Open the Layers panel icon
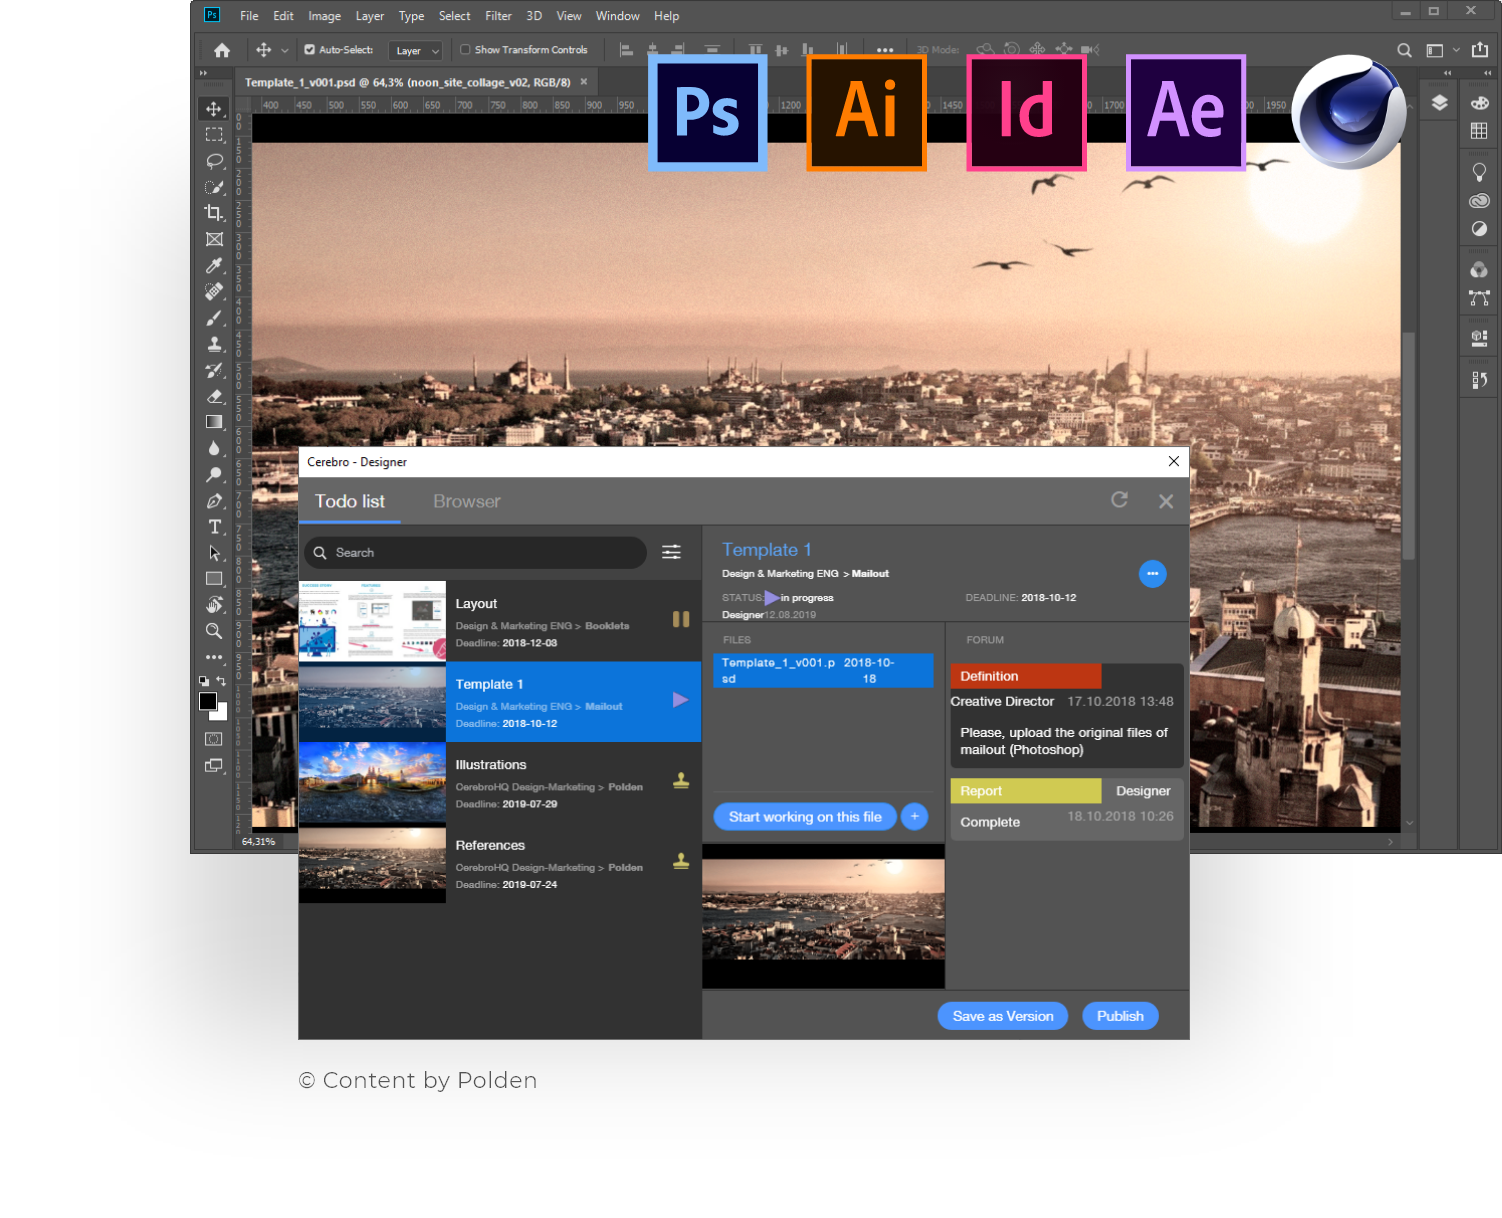Viewport: 1502px width, 1218px height. click(1439, 103)
